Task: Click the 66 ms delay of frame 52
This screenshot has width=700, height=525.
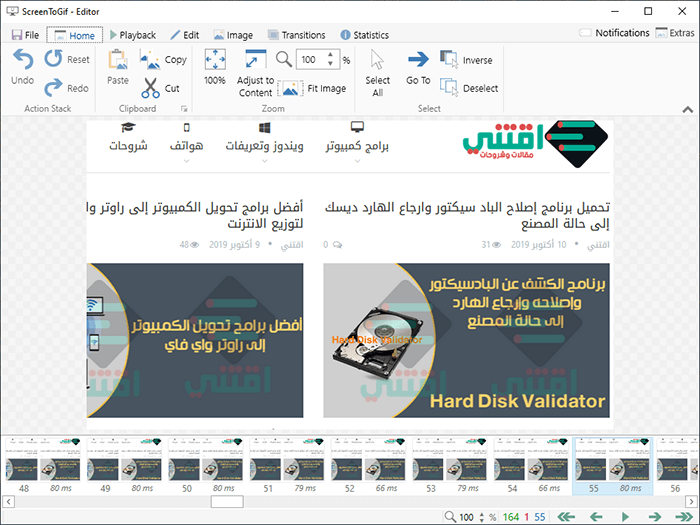Action: pos(386,488)
